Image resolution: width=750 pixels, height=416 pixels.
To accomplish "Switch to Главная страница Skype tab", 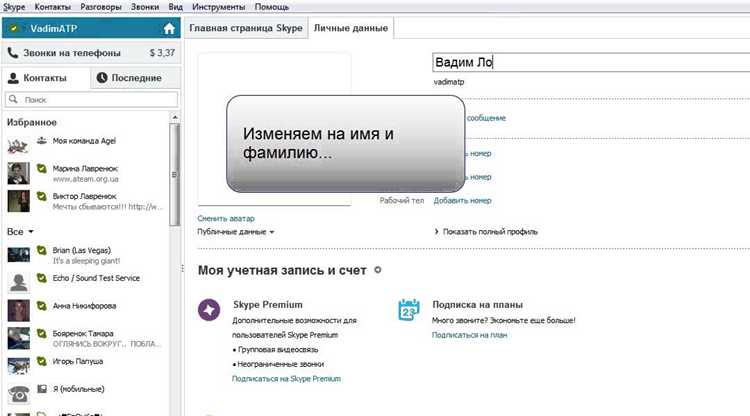I will (x=246, y=28).
